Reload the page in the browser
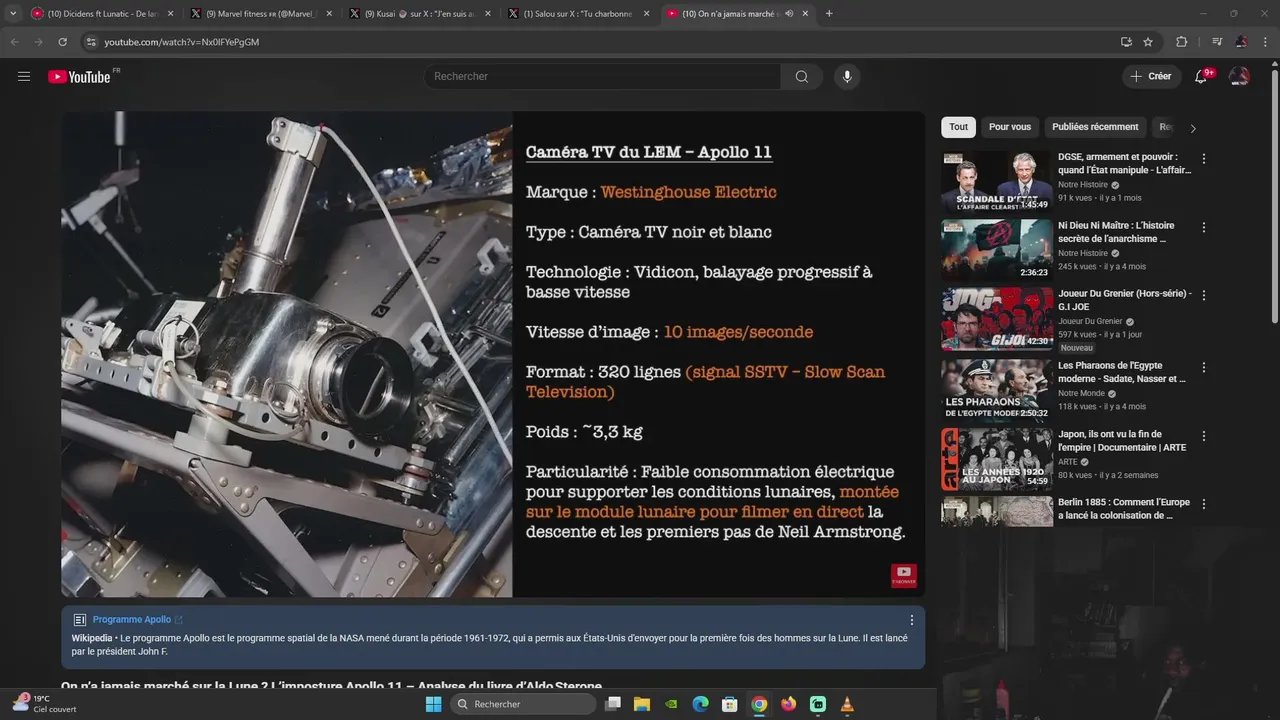The height and width of the screenshot is (720, 1280). (x=62, y=42)
